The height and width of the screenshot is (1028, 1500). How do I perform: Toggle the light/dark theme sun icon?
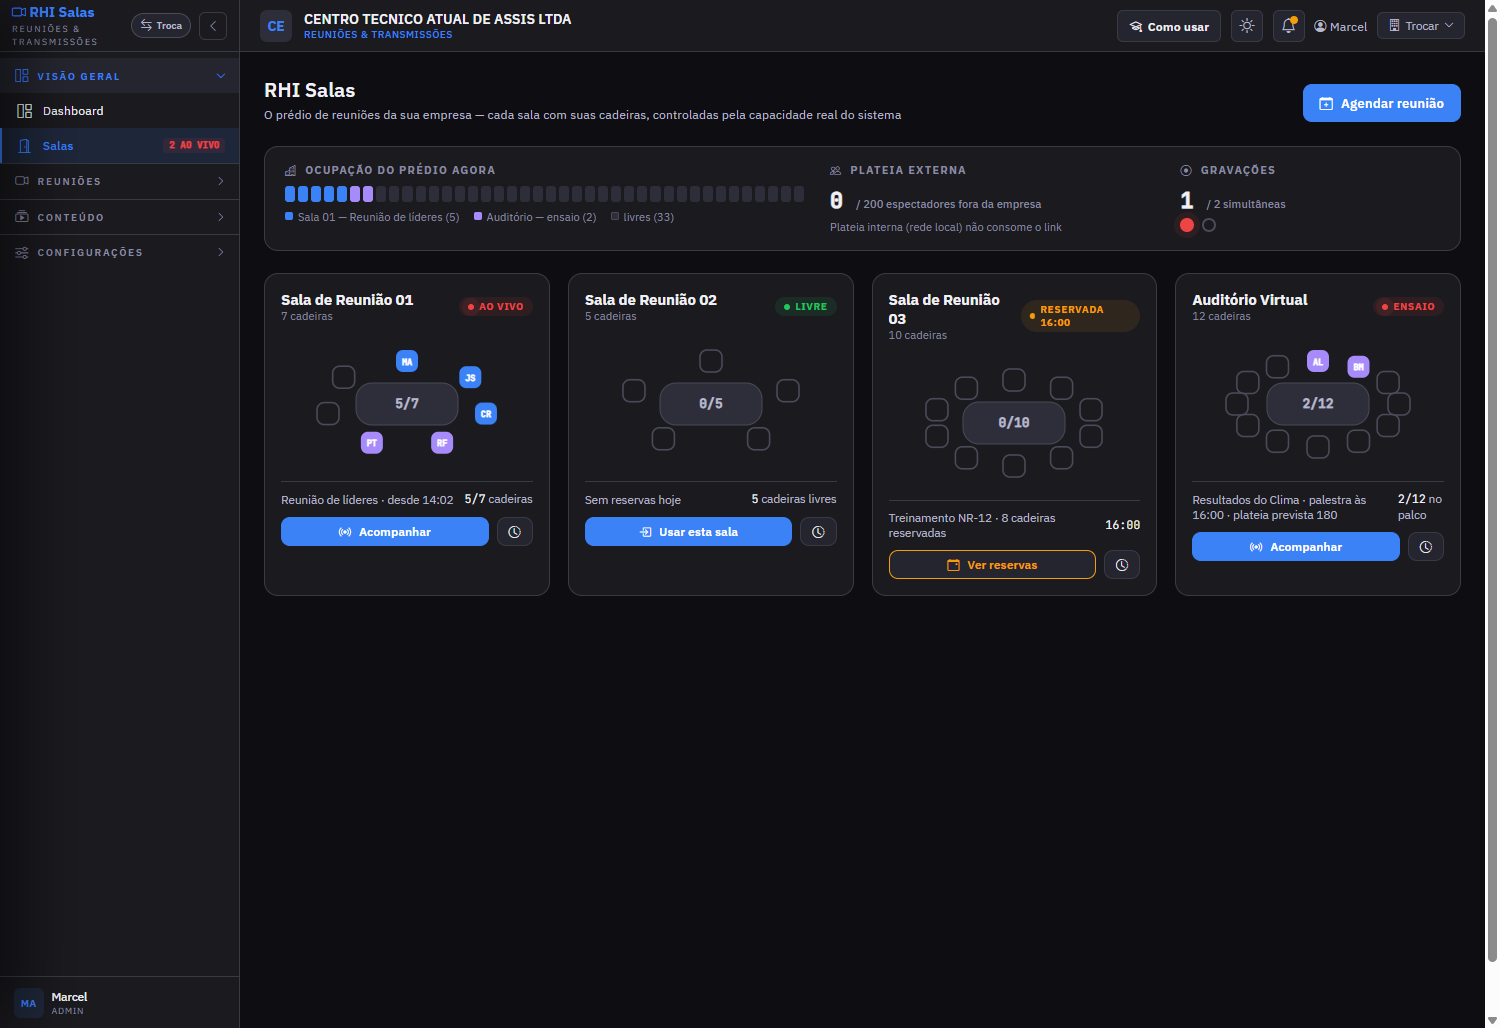tap(1247, 26)
